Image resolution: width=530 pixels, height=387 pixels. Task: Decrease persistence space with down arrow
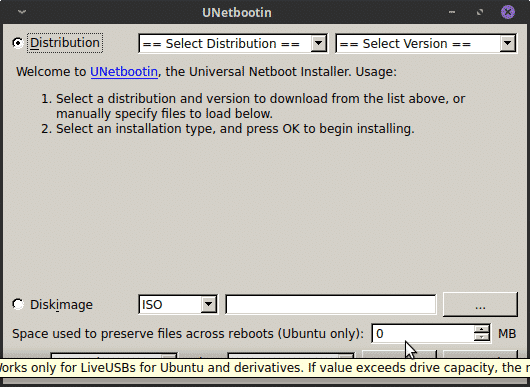pyautogui.click(x=482, y=338)
